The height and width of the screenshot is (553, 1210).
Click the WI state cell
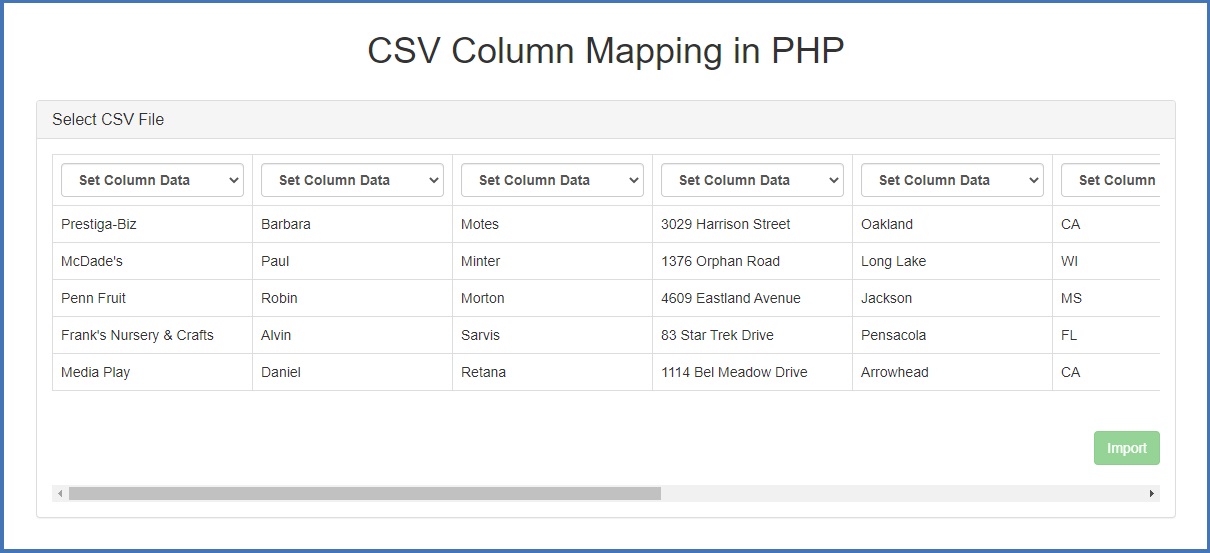click(1106, 261)
